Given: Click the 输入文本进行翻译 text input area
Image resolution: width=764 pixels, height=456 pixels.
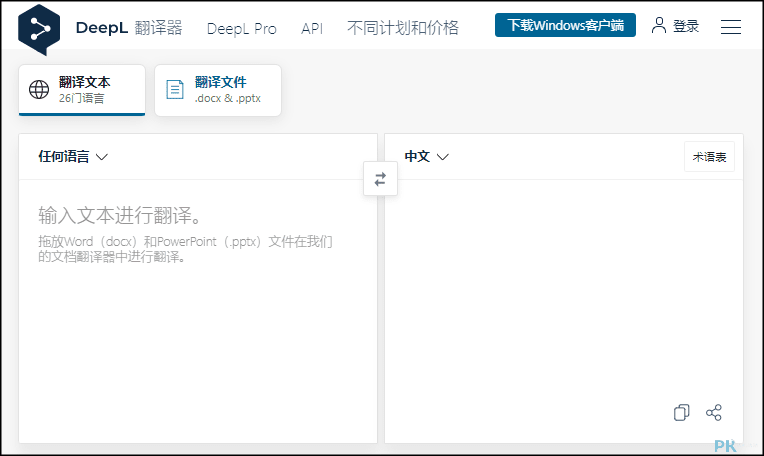Looking at the screenshot, I should tap(198, 311).
